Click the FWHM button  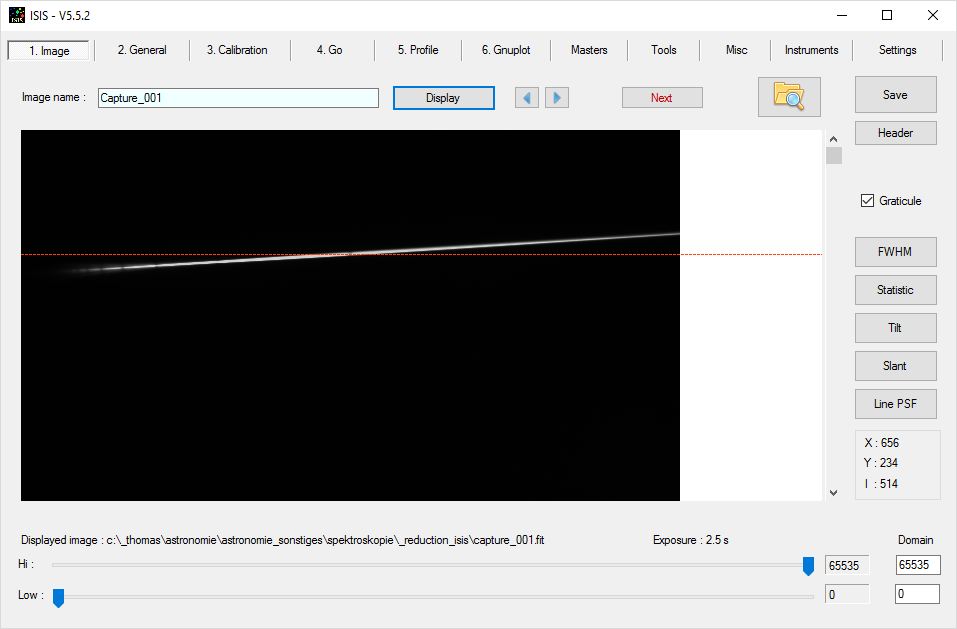tap(895, 251)
